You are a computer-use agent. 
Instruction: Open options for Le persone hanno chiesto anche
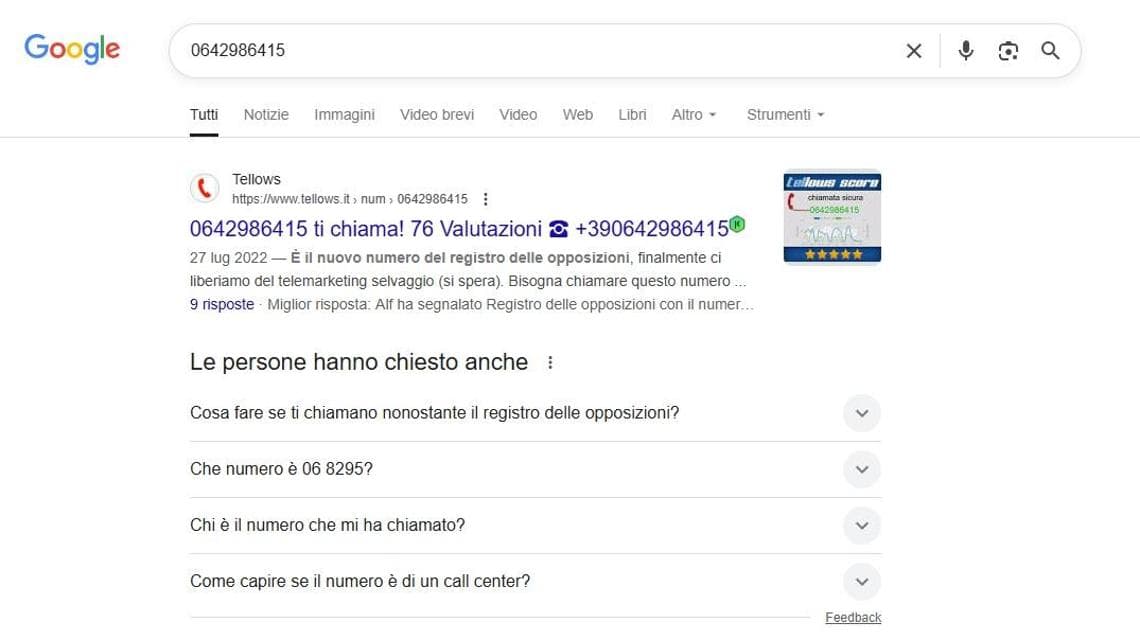click(549, 363)
